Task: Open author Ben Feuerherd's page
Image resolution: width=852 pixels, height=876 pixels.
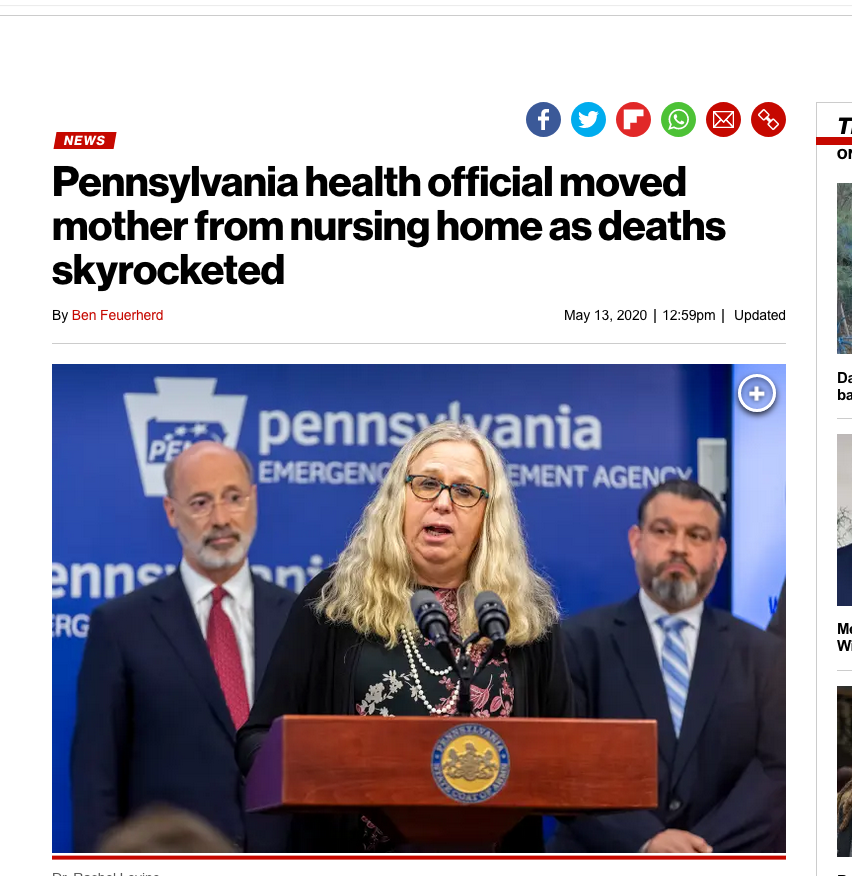Action: [117, 315]
